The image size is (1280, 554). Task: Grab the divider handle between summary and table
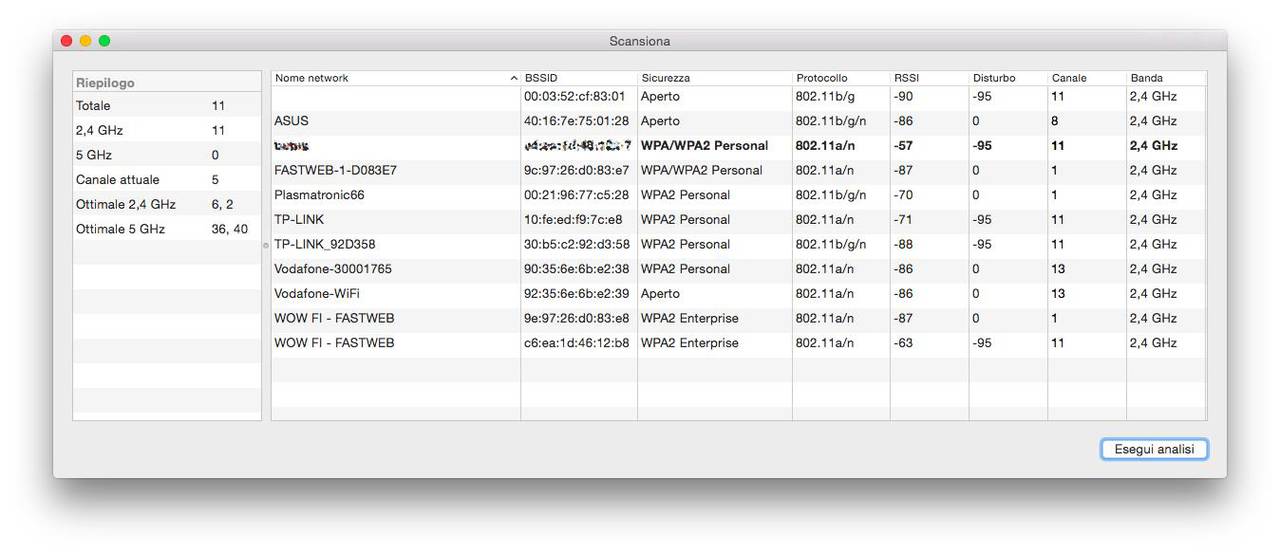click(x=266, y=245)
